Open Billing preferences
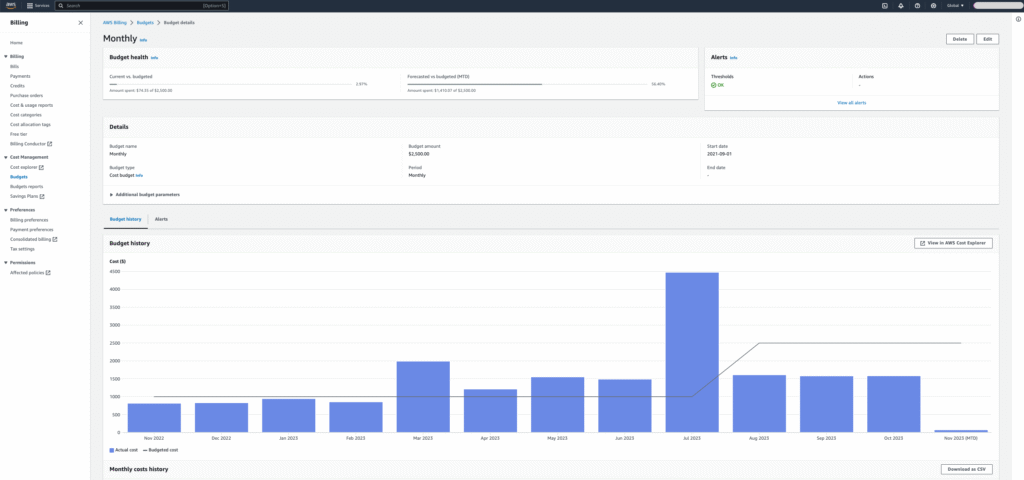The height and width of the screenshot is (480, 1024). point(29,220)
